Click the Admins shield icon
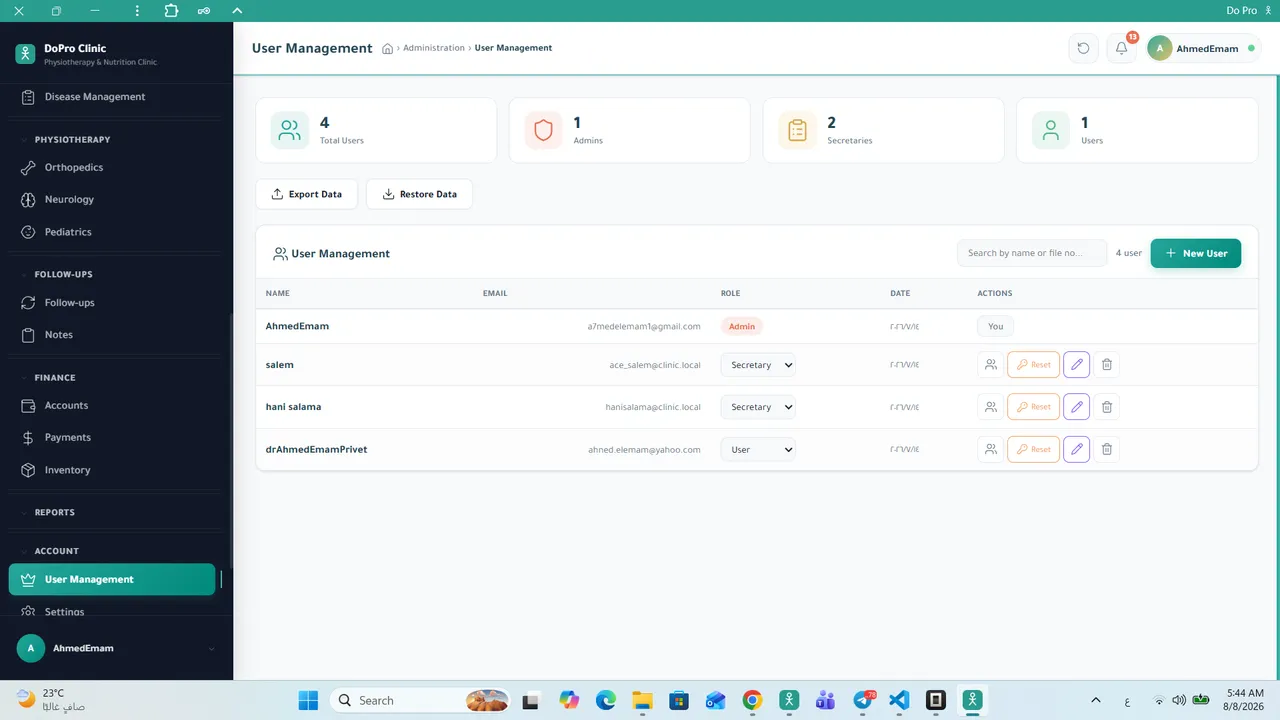Viewport: 1280px width, 720px height. [543, 130]
